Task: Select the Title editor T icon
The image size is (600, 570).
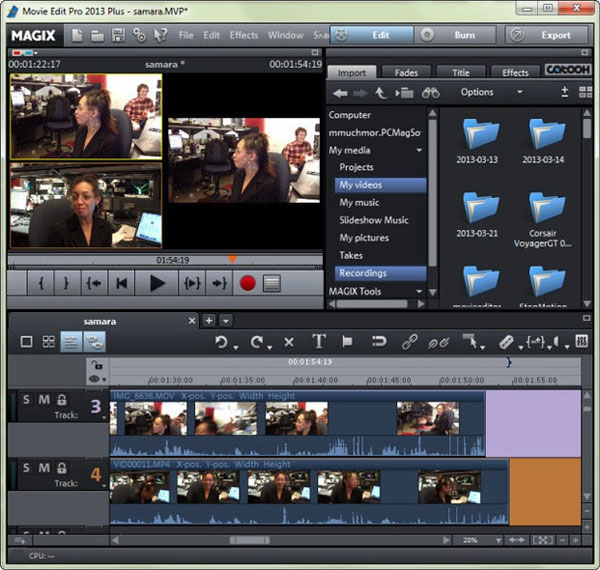Action: point(319,341)
